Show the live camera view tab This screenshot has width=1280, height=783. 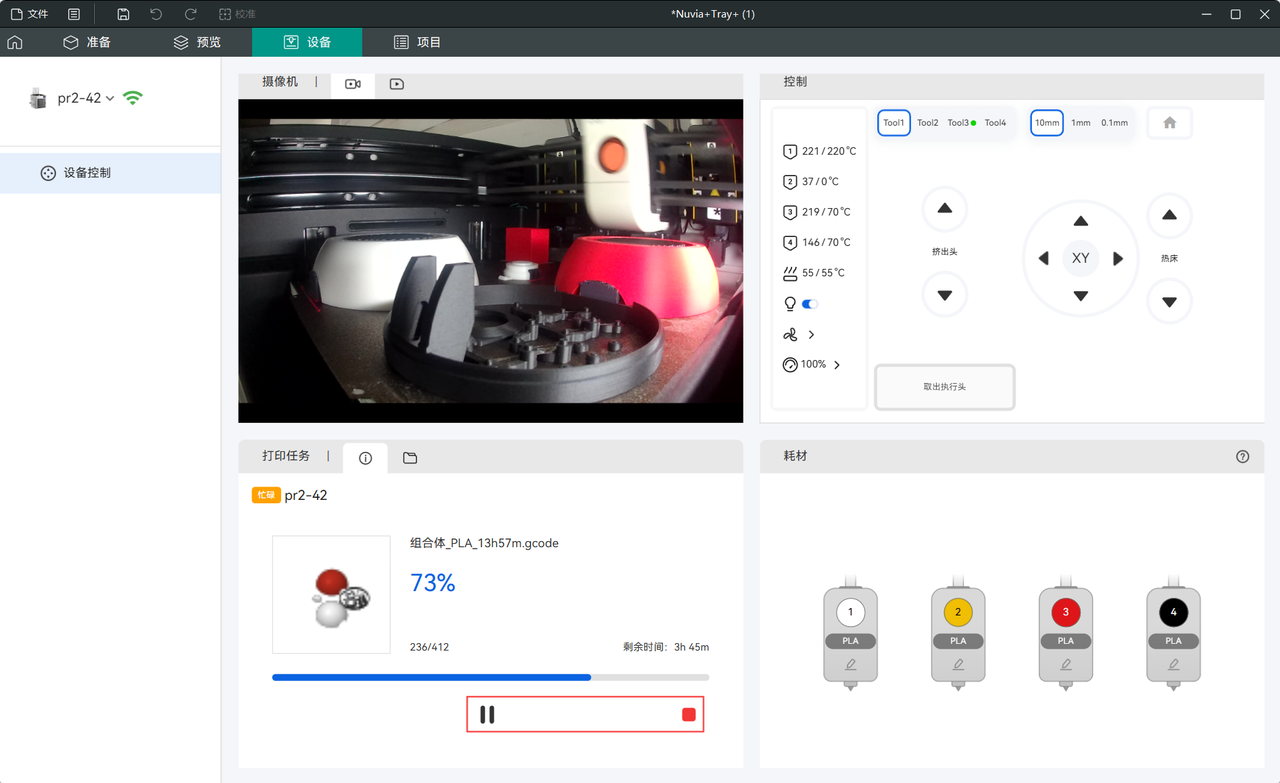pos(353,84)
